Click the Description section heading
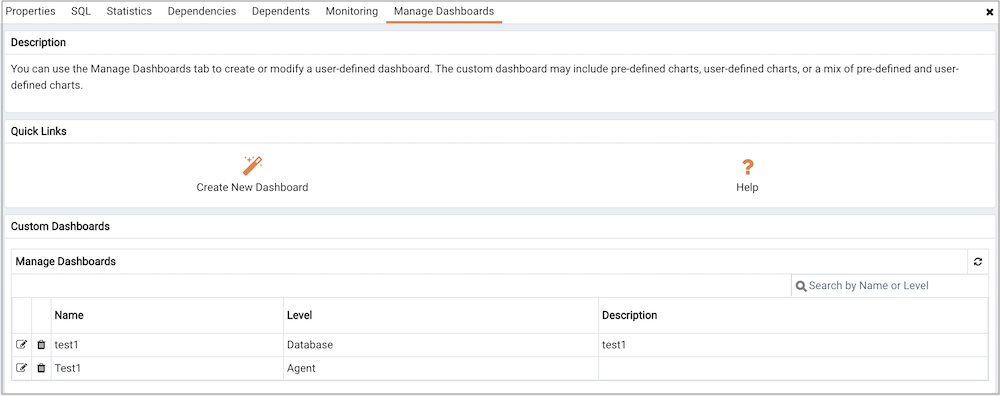This screenshot has width=1000, height=396. [38, 43]
